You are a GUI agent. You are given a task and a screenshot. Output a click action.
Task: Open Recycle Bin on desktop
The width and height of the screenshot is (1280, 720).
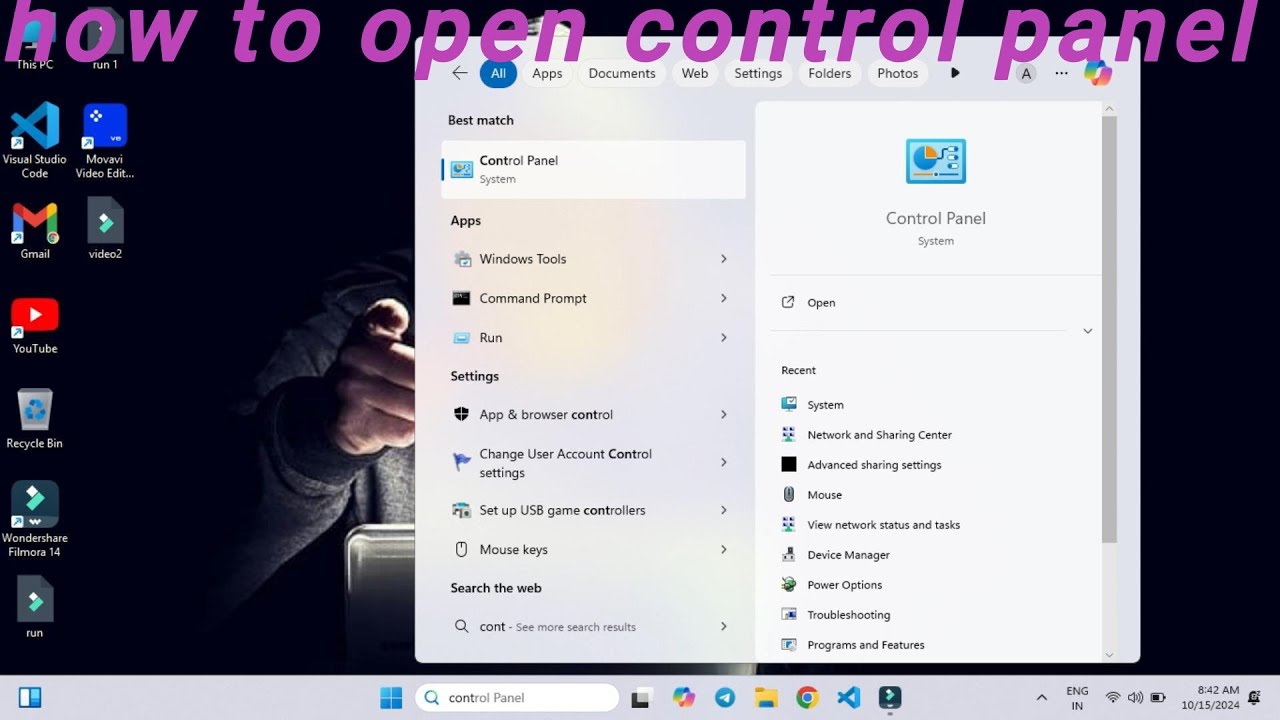tap(35, 419)
